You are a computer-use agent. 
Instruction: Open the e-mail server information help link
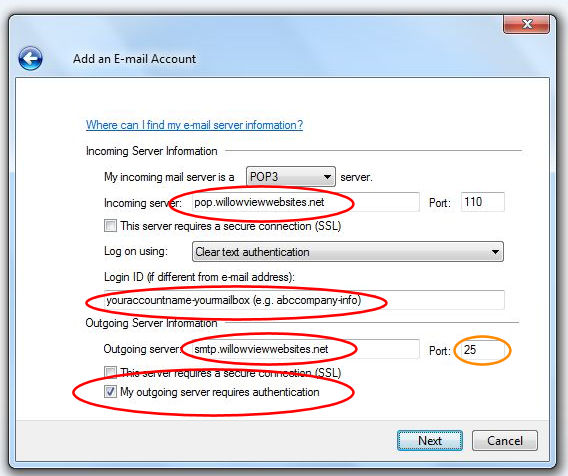194,125
